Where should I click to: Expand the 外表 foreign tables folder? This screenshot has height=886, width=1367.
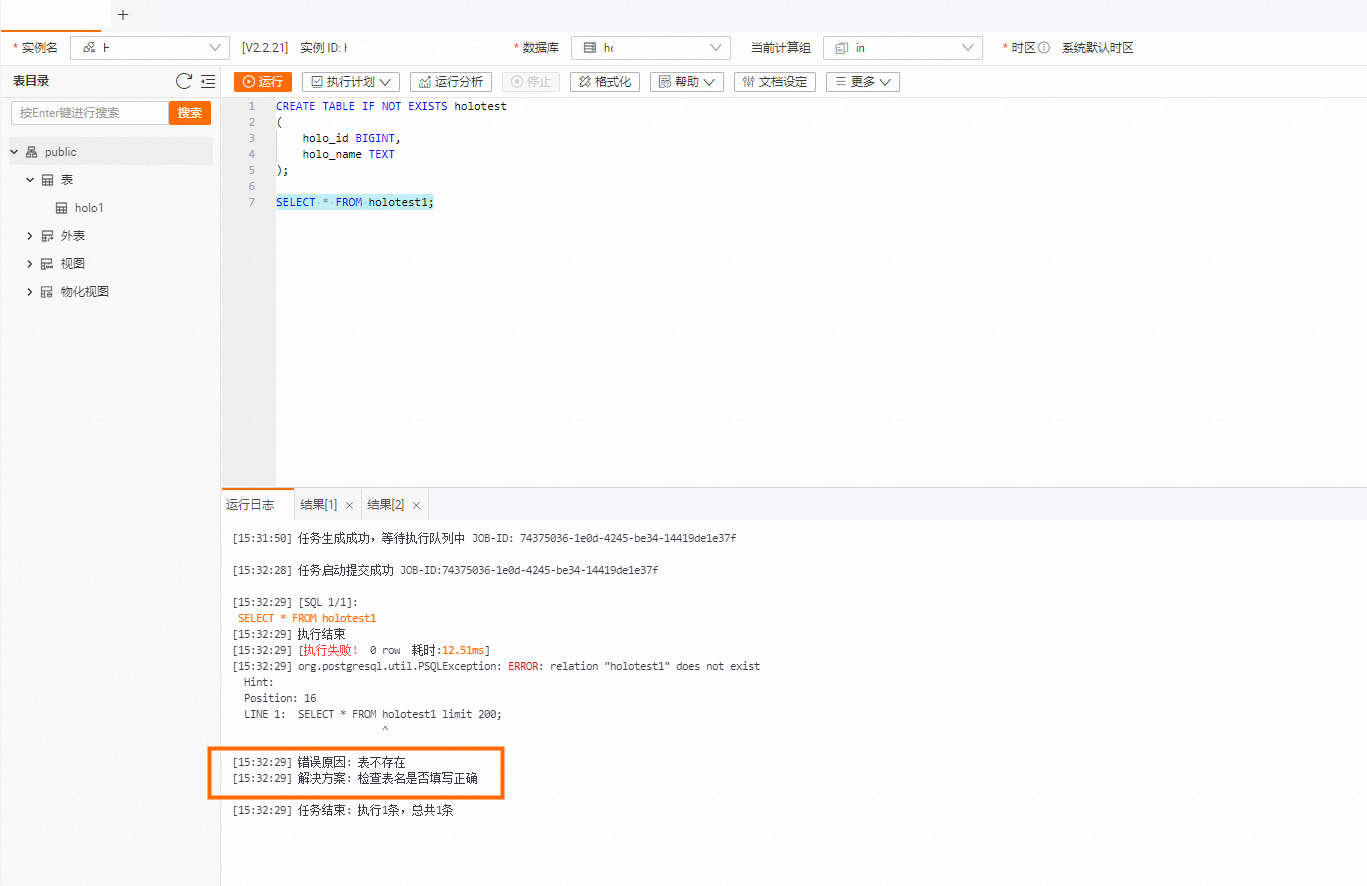[x=30, y=236]
